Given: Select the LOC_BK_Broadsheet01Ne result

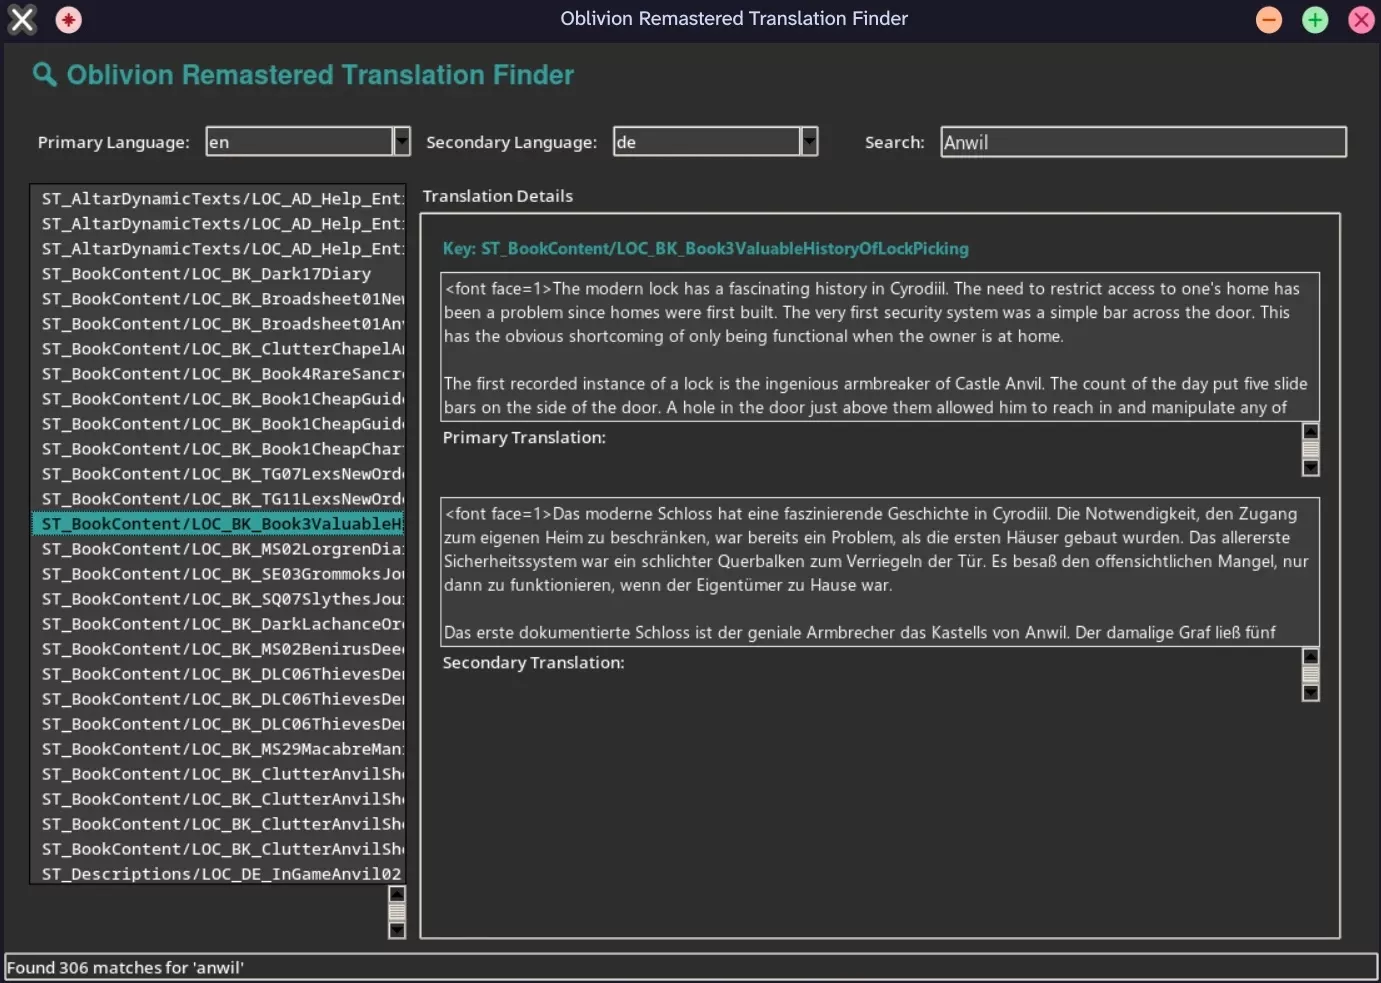Looking at the screenshot, I should [x=218, y=299].
